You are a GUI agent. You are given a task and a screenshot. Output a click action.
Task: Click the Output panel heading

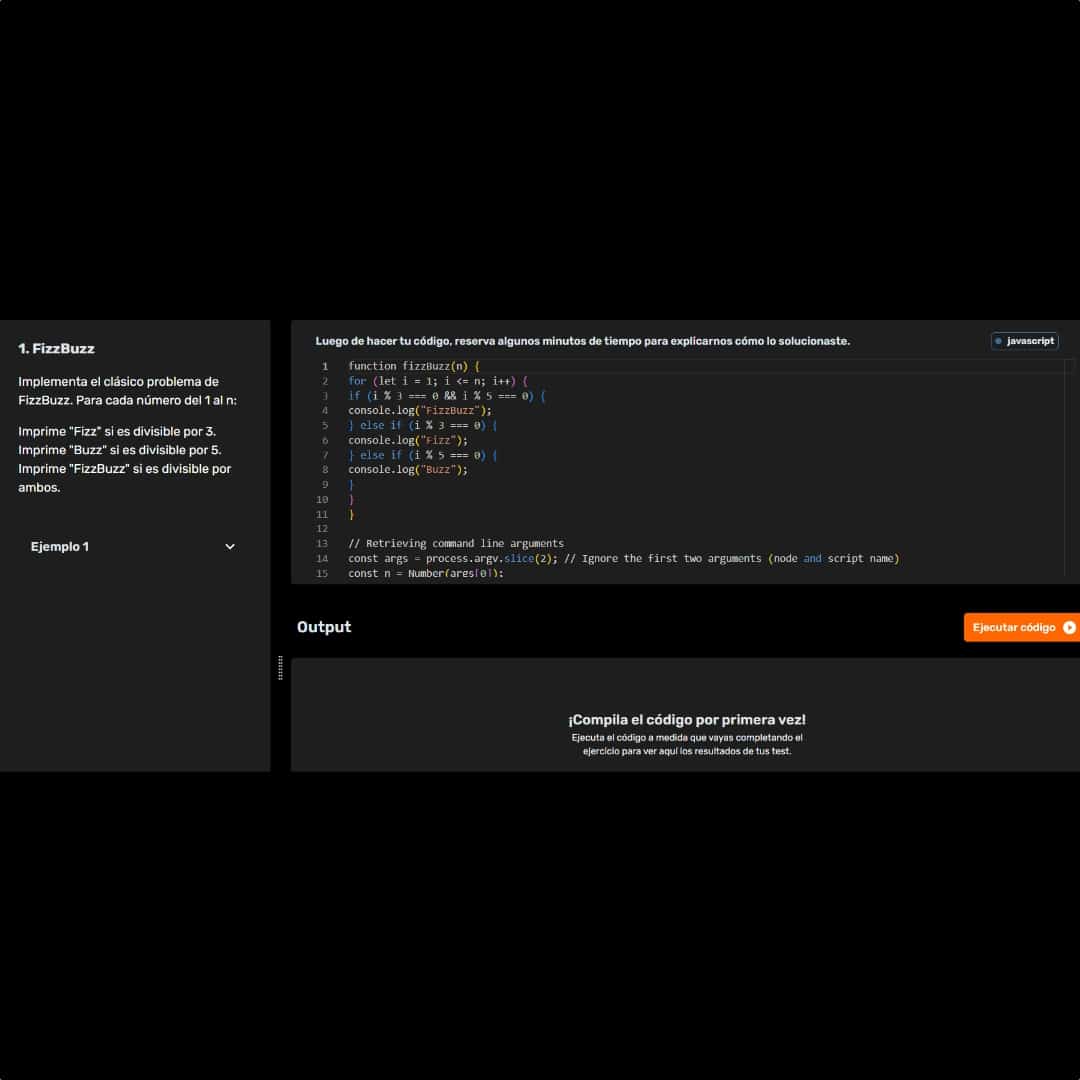point(324,627)
